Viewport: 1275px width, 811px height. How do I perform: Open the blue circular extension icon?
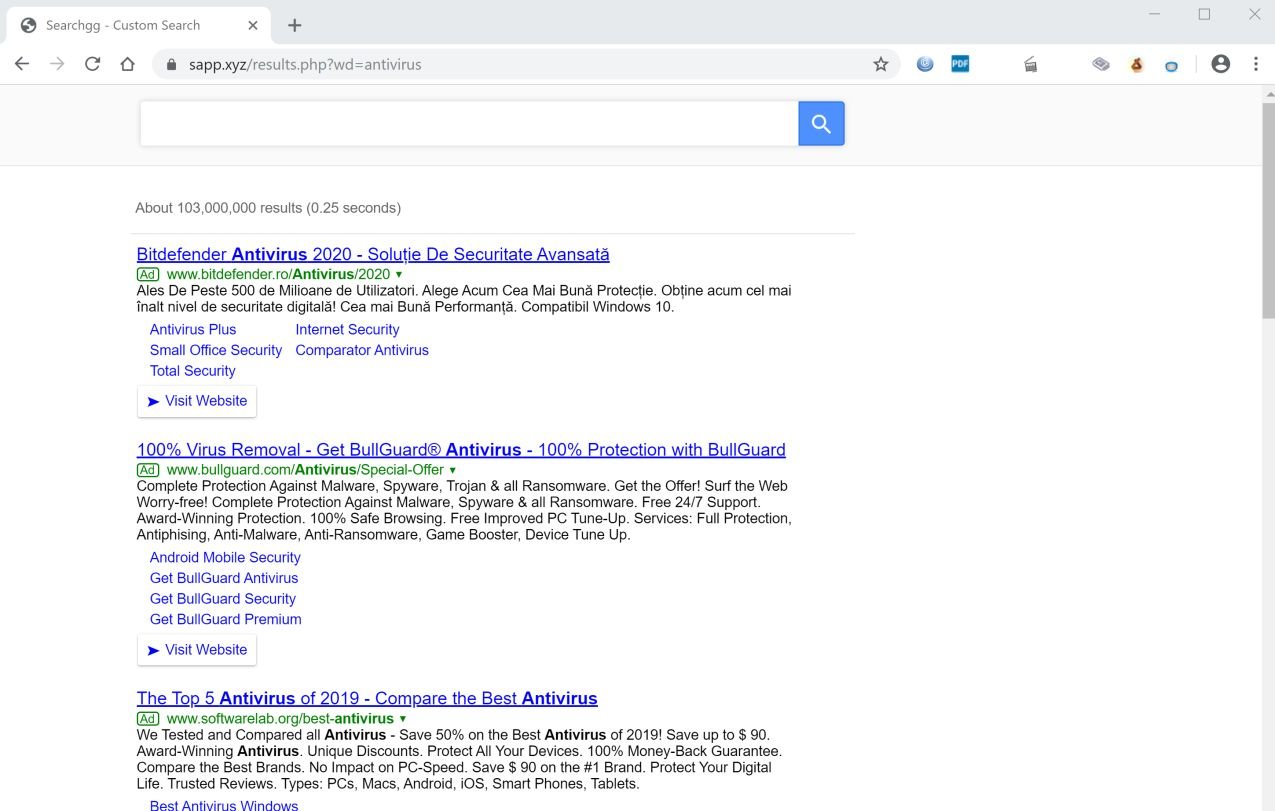(x=1171, y=65)
